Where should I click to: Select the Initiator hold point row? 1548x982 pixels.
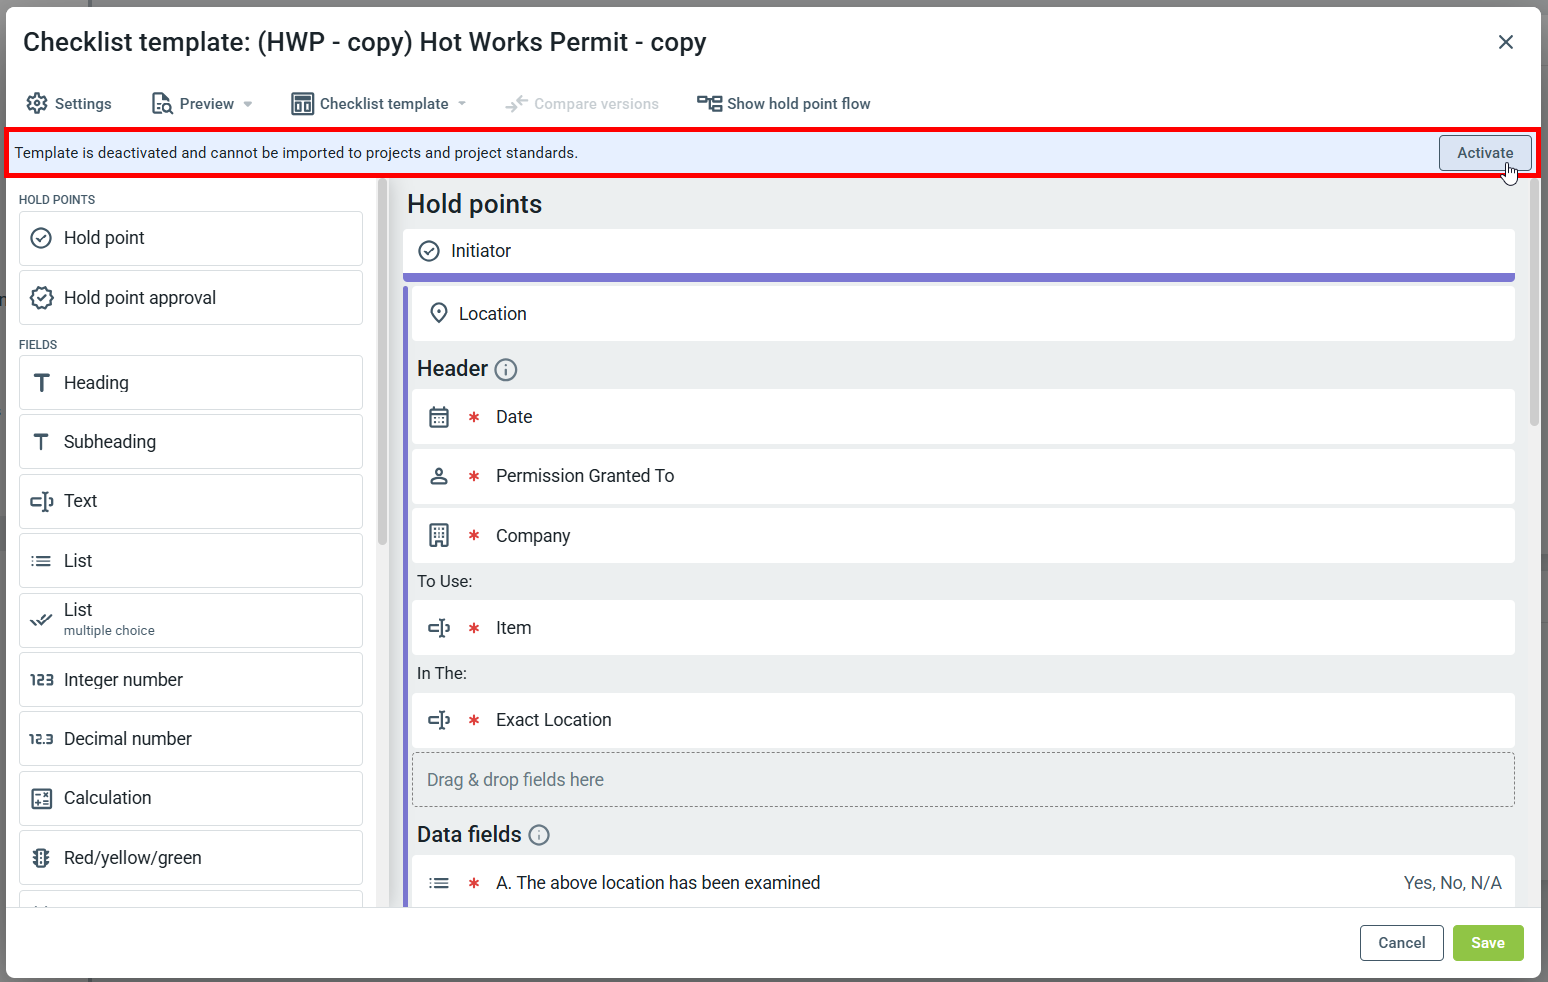pos(958,251)
